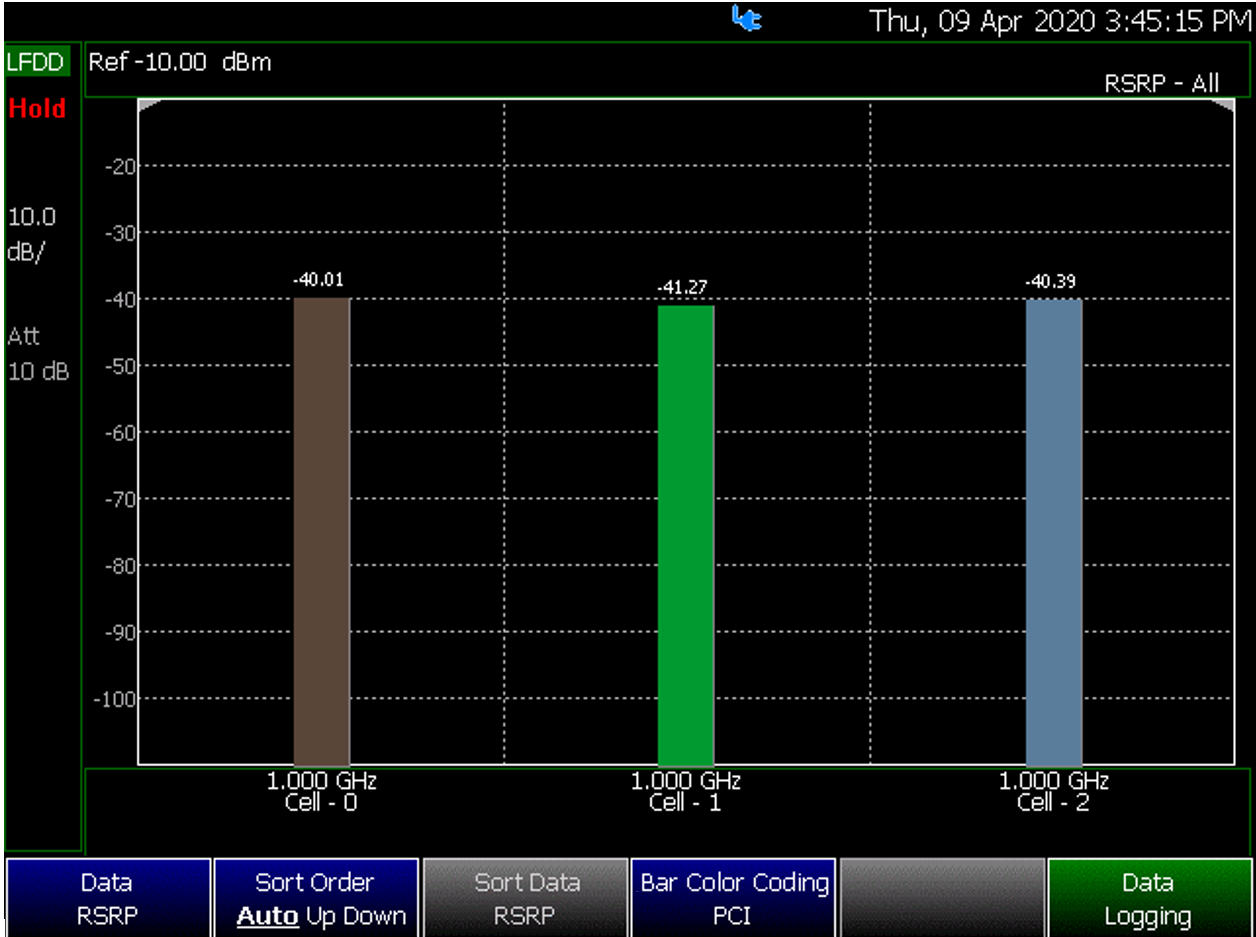1256x937 pixels.
Task: Click the -20 axis label
Action: click(119, 166)
